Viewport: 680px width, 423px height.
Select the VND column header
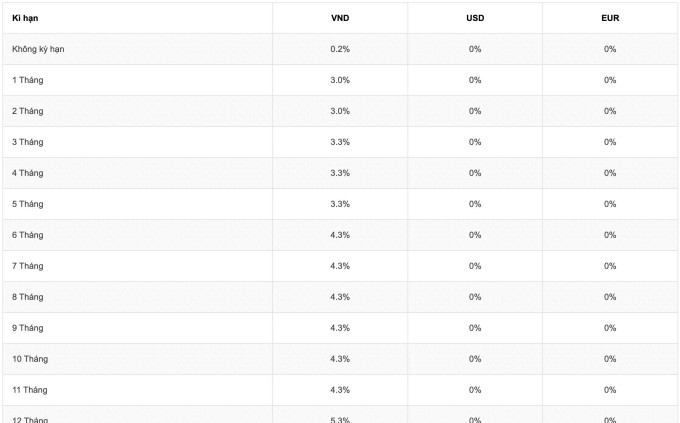point(340,18)
